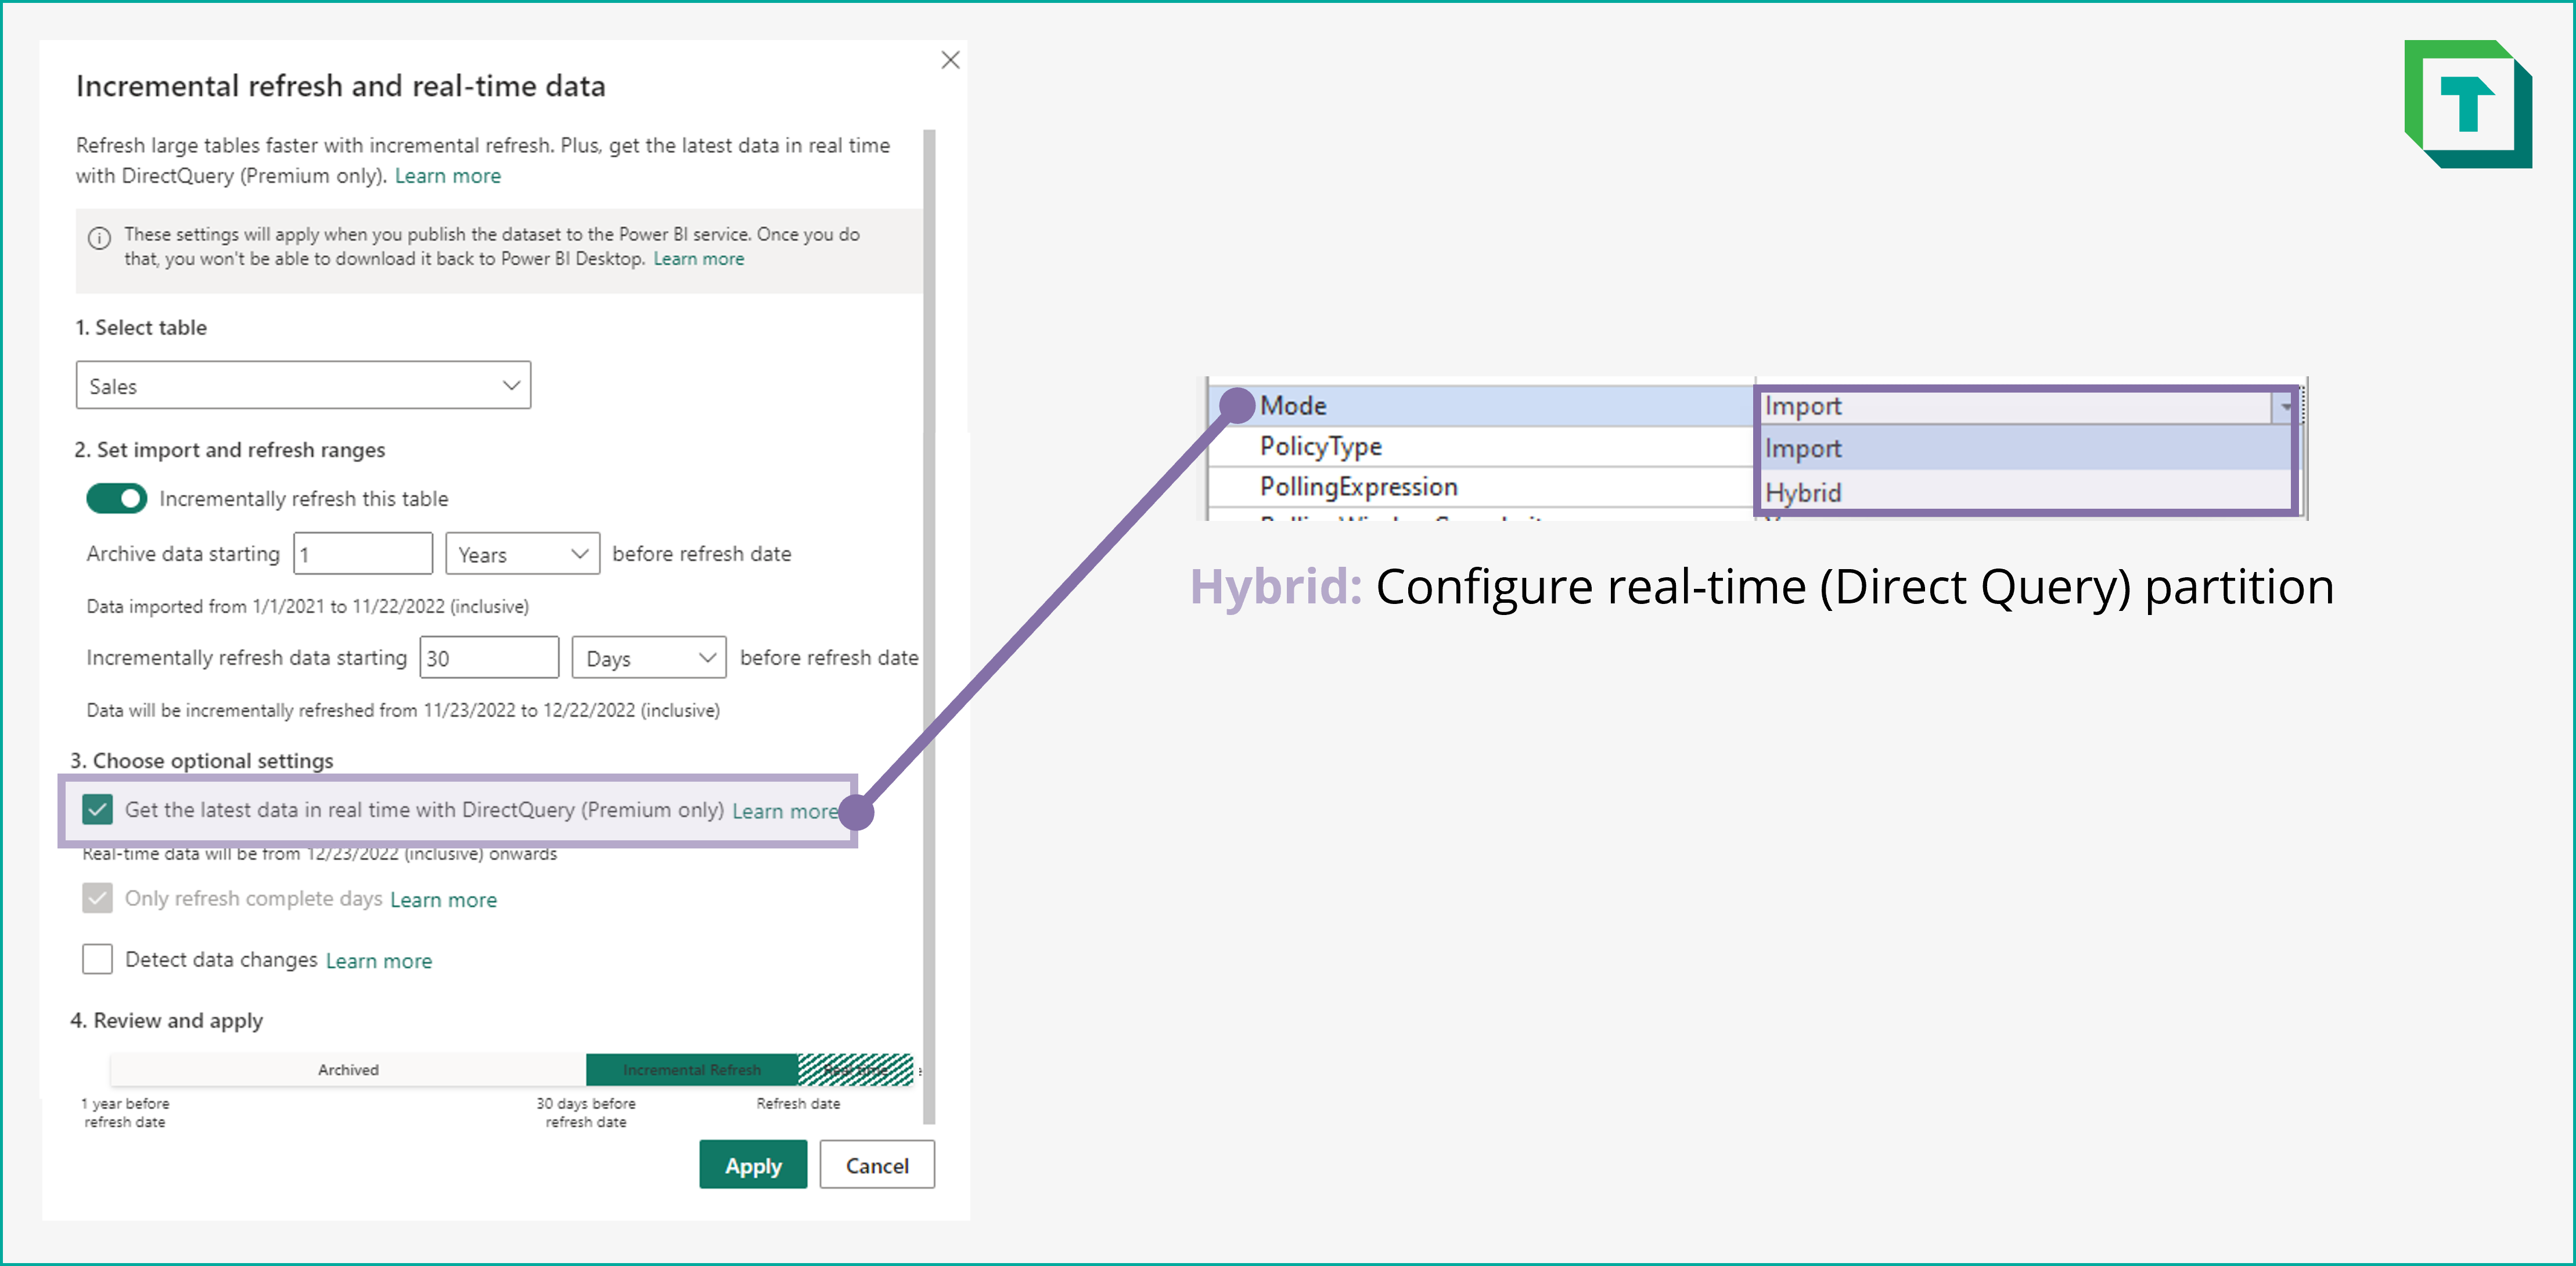This screenshot has height=1266, width=2576.
Task: Open Learn more link for DirectQuery option
Action: [785, 811]
